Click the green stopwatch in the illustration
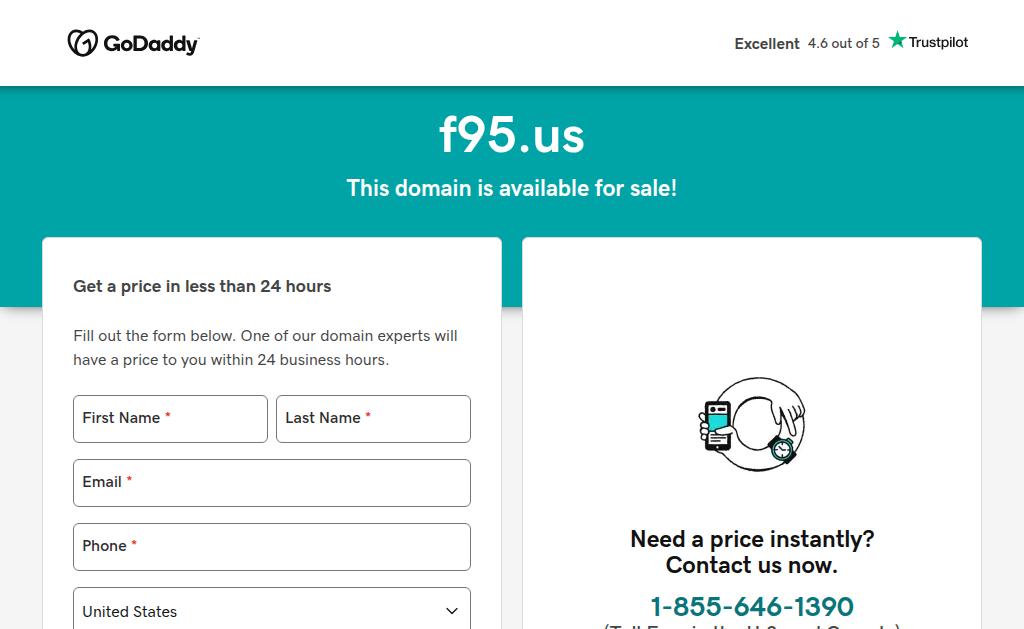The width and height of the screenshot is (1024, 629). 782,449
